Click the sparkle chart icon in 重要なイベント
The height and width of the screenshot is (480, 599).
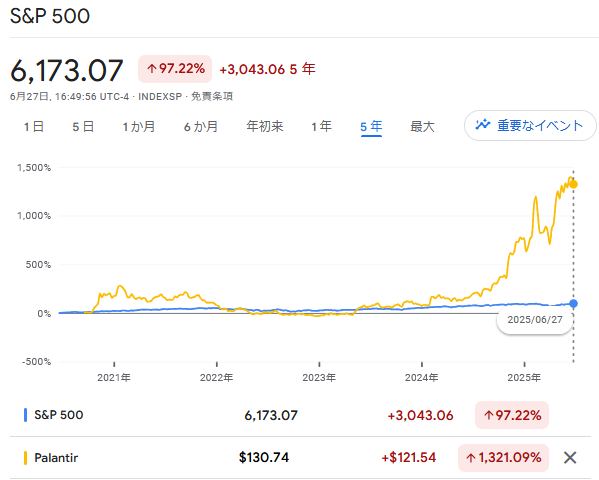coord(482,125)
